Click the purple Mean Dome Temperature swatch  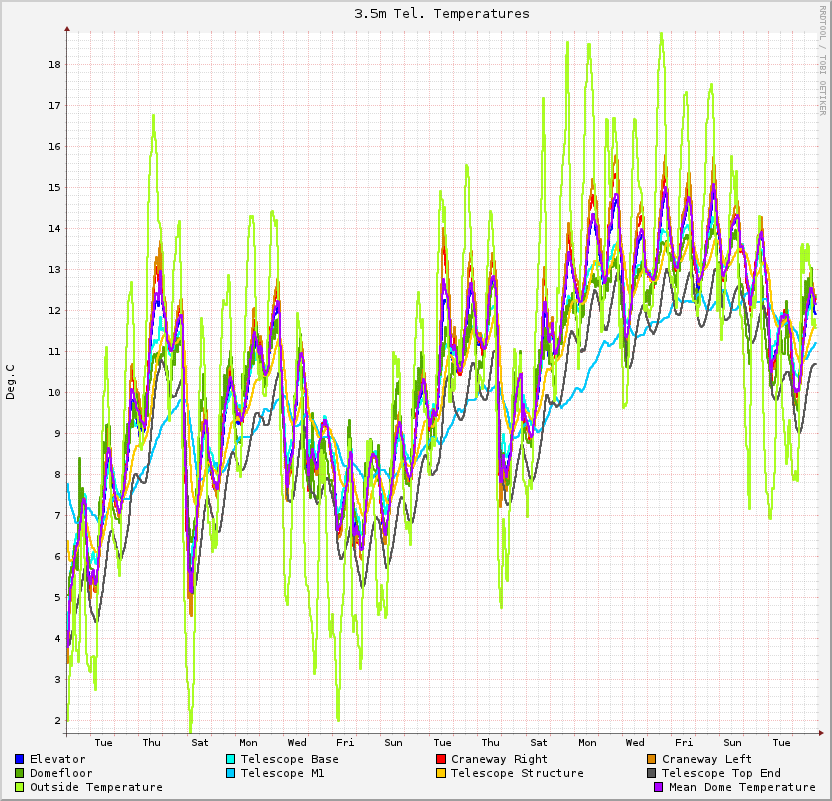659,787
